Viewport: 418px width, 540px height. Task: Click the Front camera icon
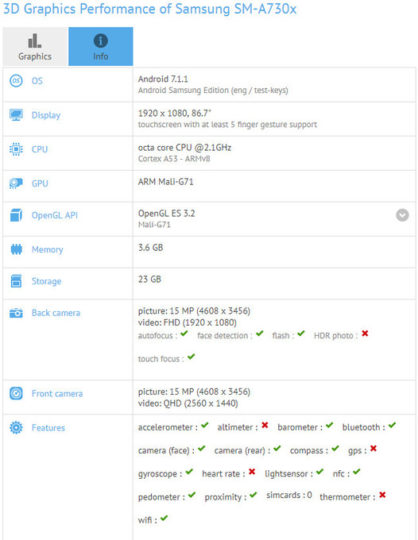coord(16,393)
